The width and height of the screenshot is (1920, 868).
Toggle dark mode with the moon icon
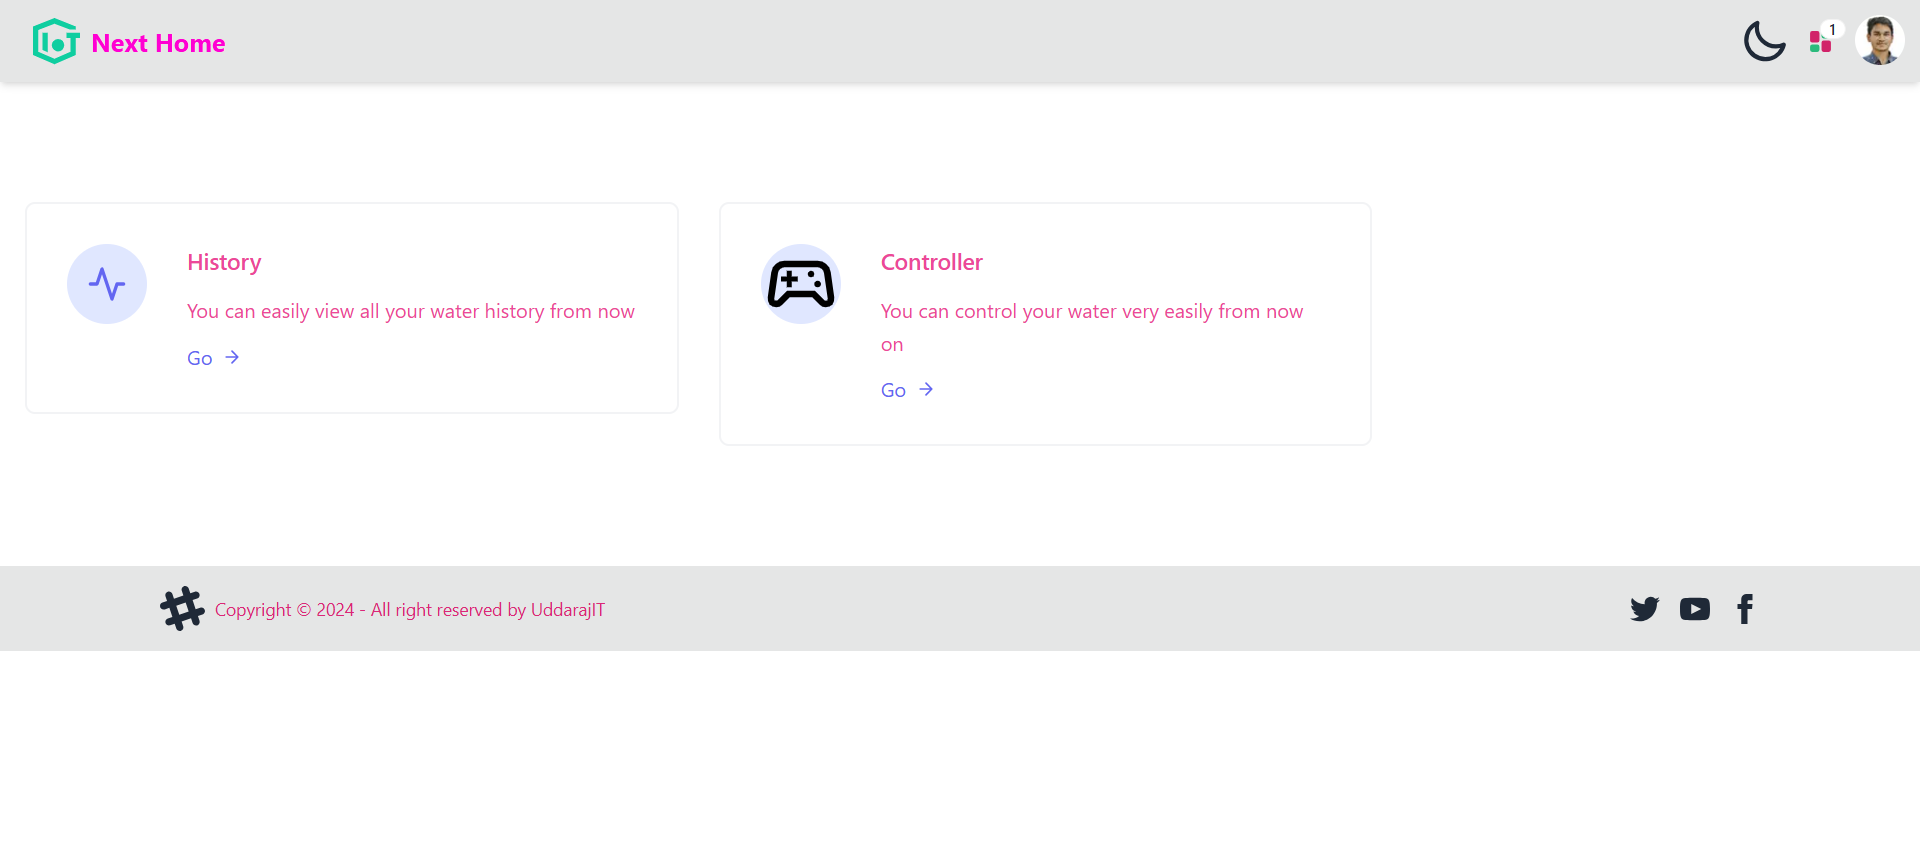pyautogui.click(x=1764, y=42)
